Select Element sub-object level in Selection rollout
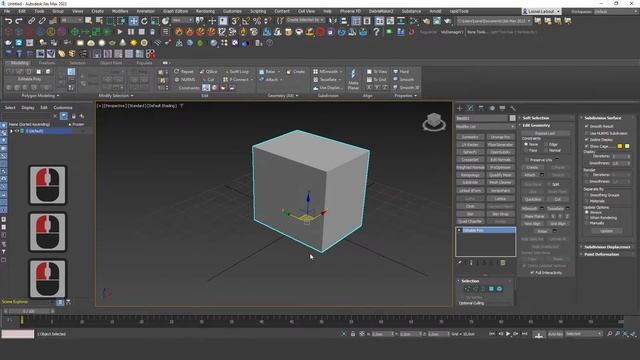 pos(499,289)
